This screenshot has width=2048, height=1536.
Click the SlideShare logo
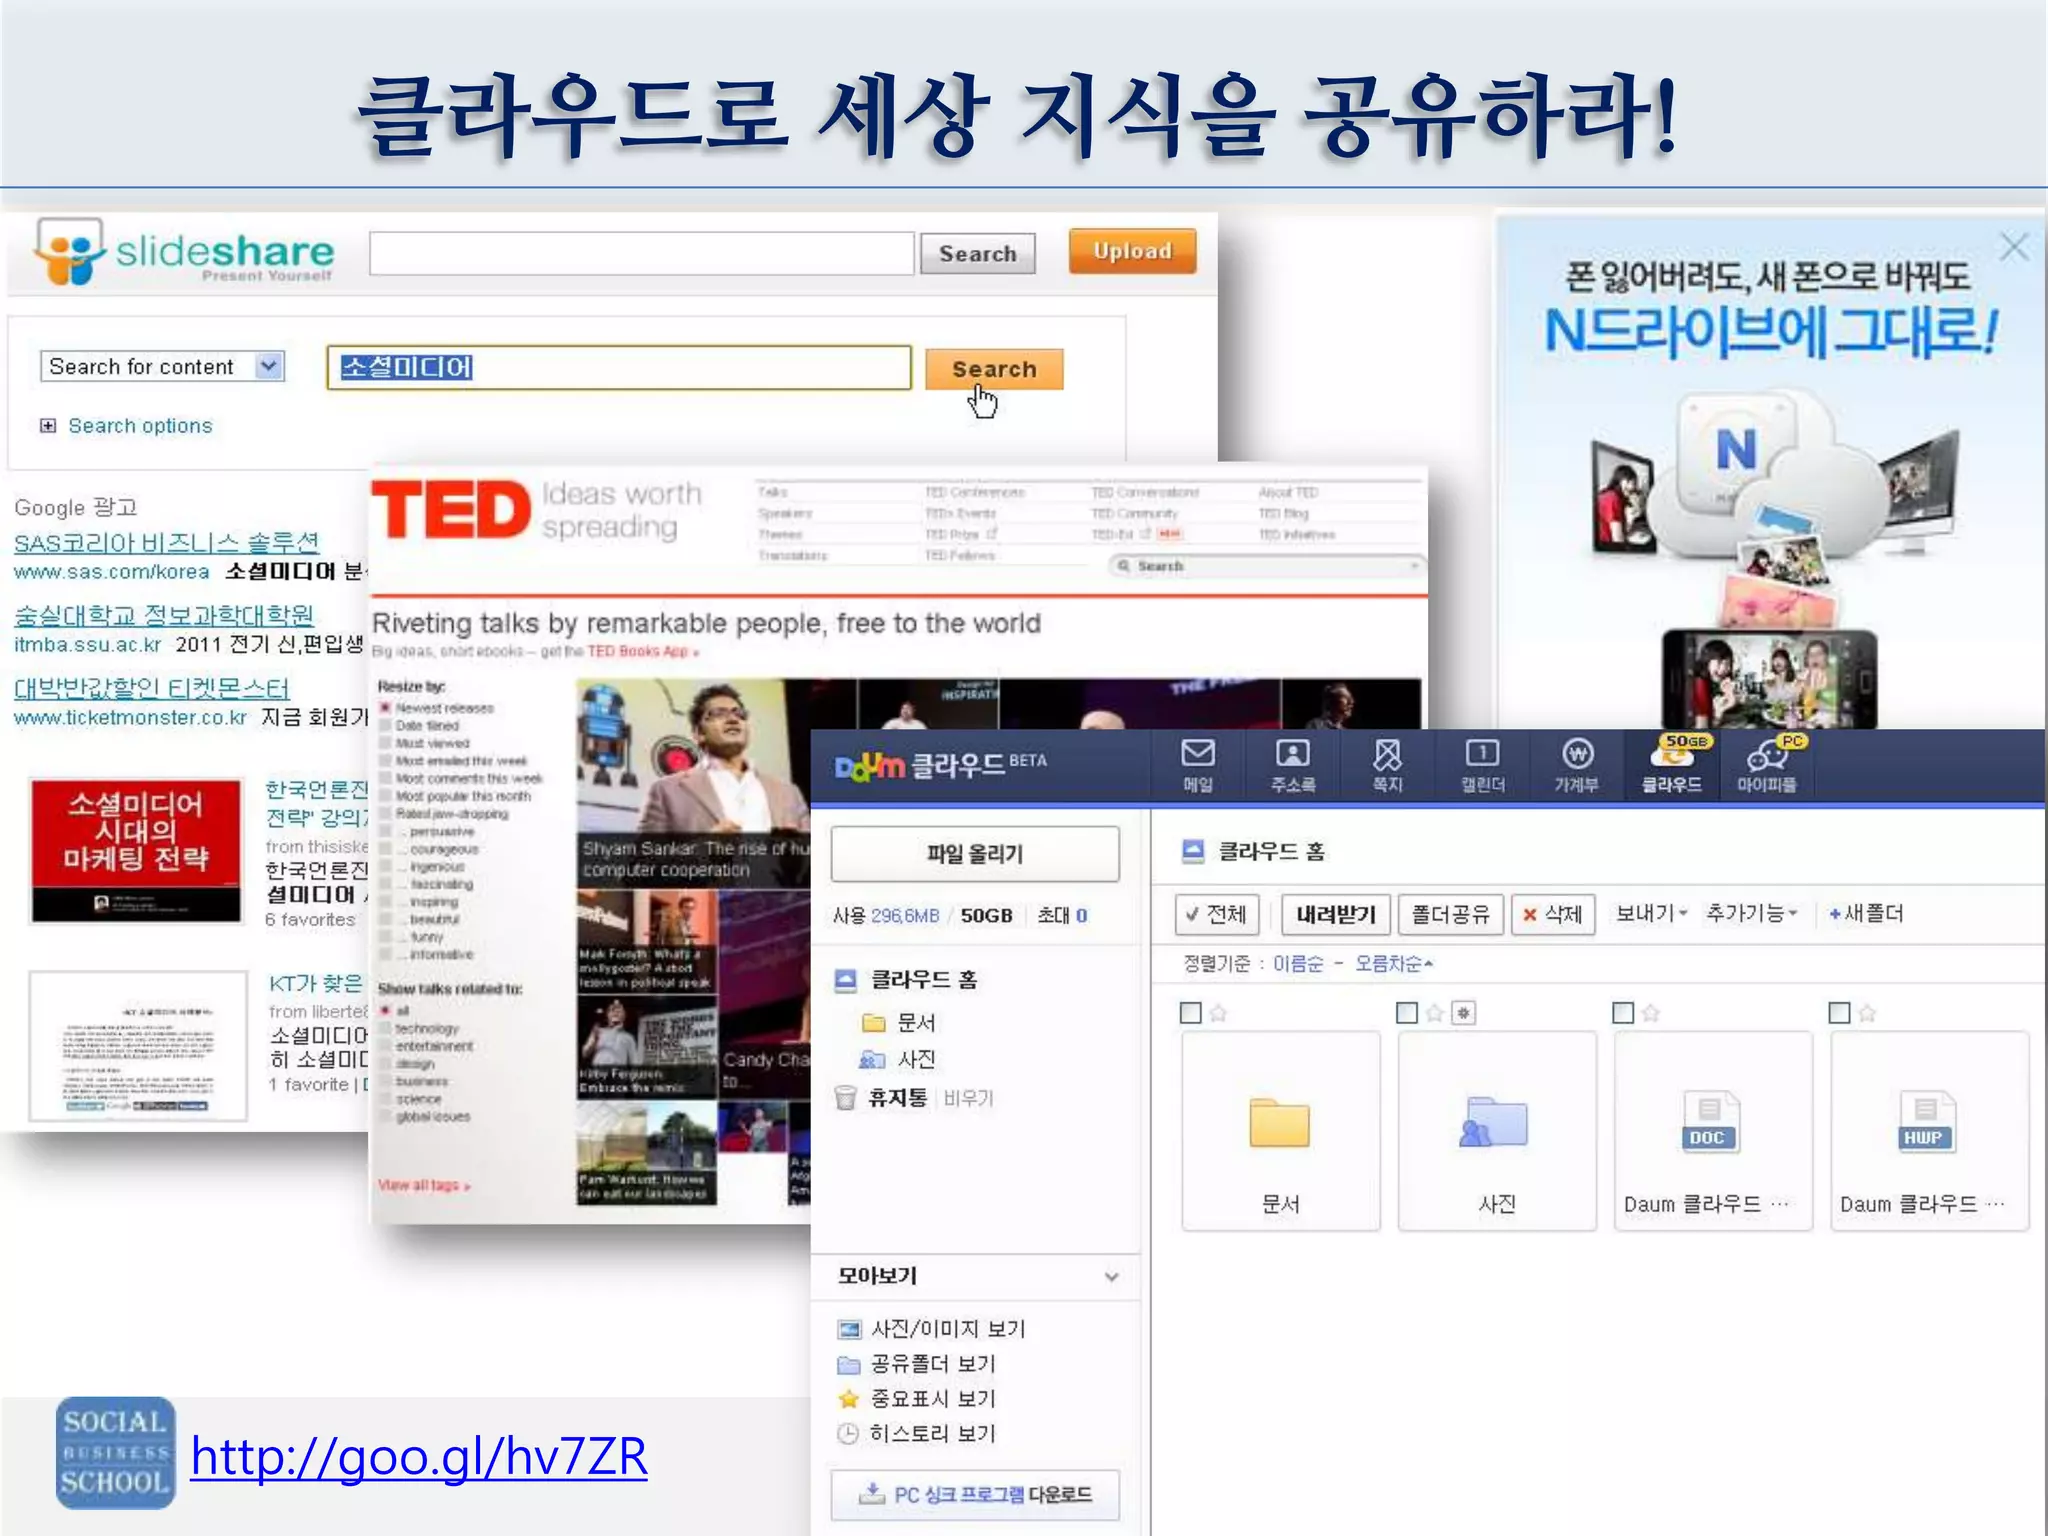pos(184,251)
